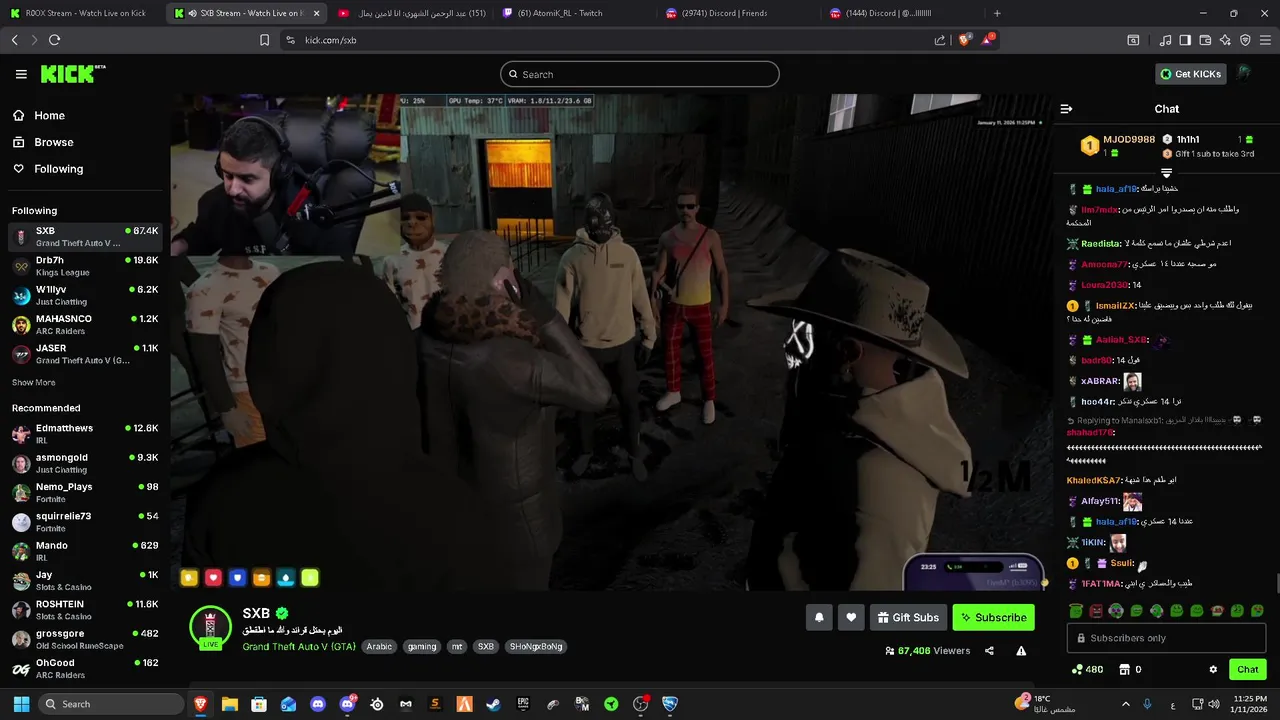Open Brave Shields lion icon
Image resolution: width=1280 pixels, height=720 pixels.
click(x=964, y=40)
